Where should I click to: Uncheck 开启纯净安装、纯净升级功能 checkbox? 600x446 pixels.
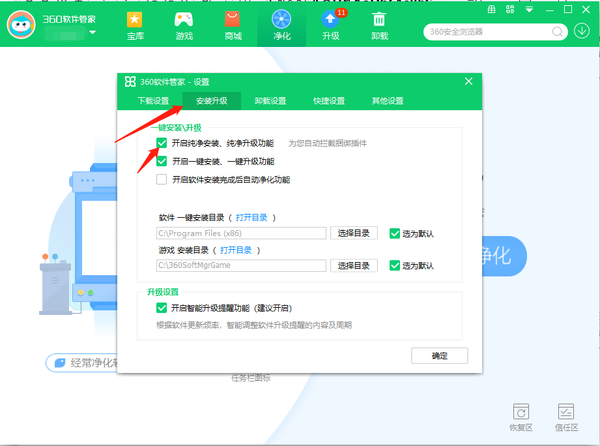pyautogui.click(x=162, y=144)
